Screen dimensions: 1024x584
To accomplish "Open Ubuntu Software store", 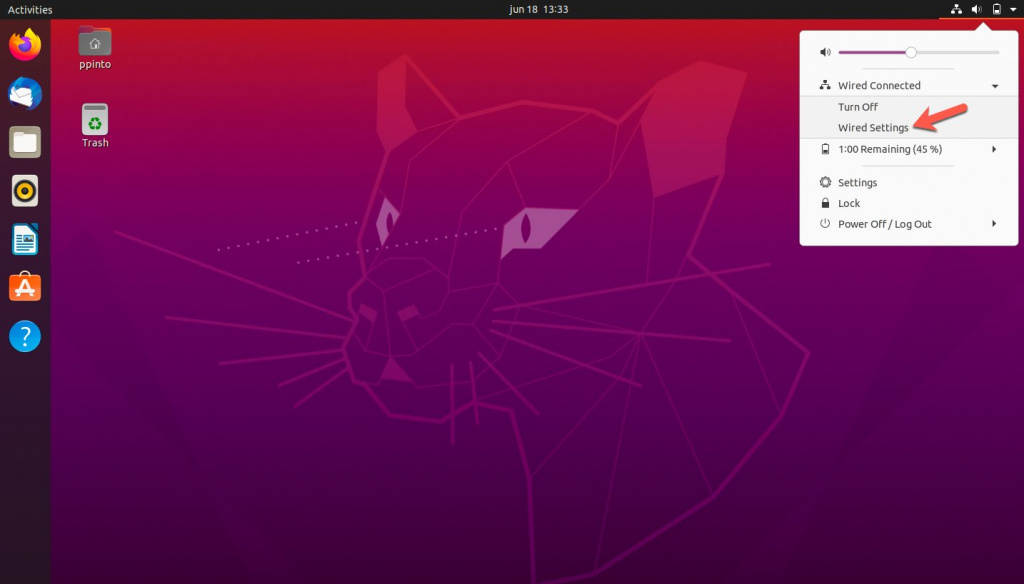I will tap(24, 287).
